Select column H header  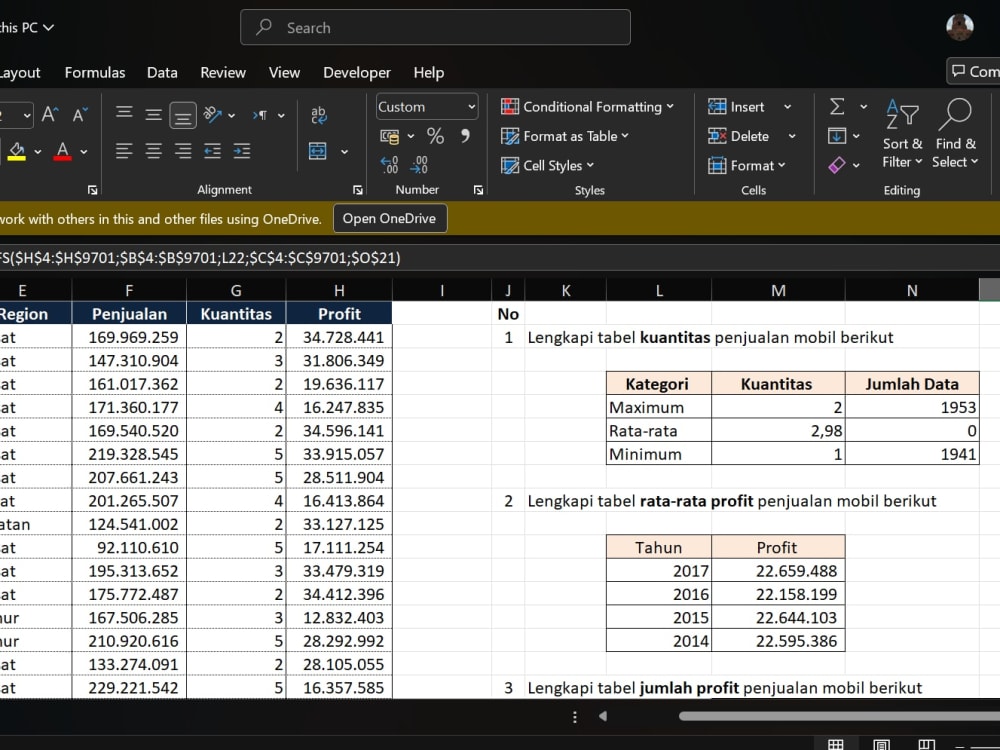pos(339,291)
